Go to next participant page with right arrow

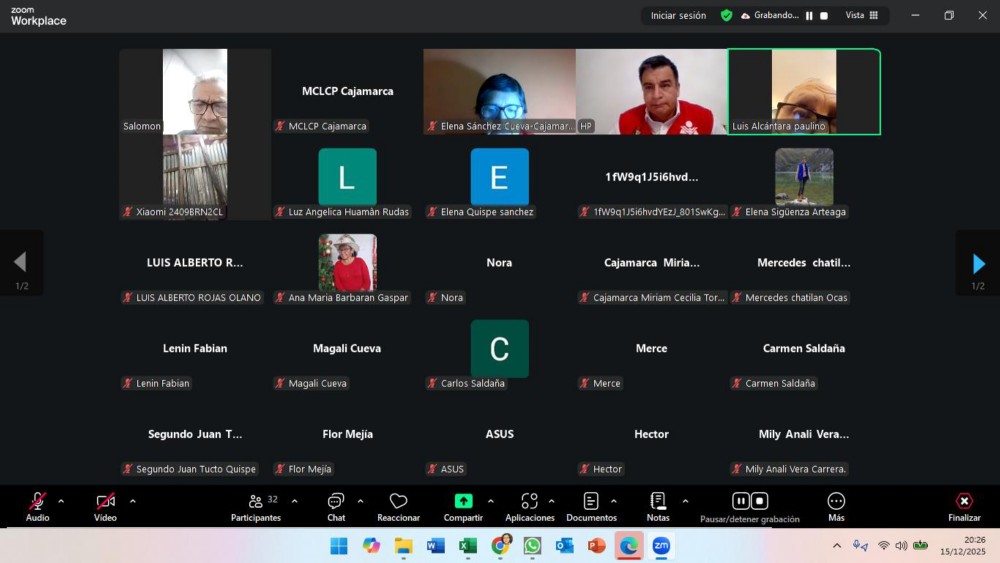[x=978, y=263]
